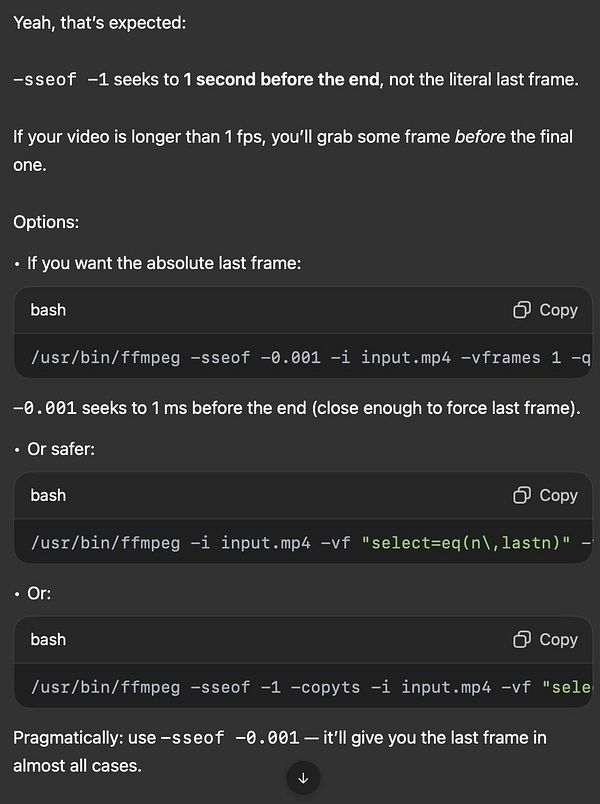600x804 pixels.
Task: Click the bash label on the third code block
Action: tap(48, 640)
